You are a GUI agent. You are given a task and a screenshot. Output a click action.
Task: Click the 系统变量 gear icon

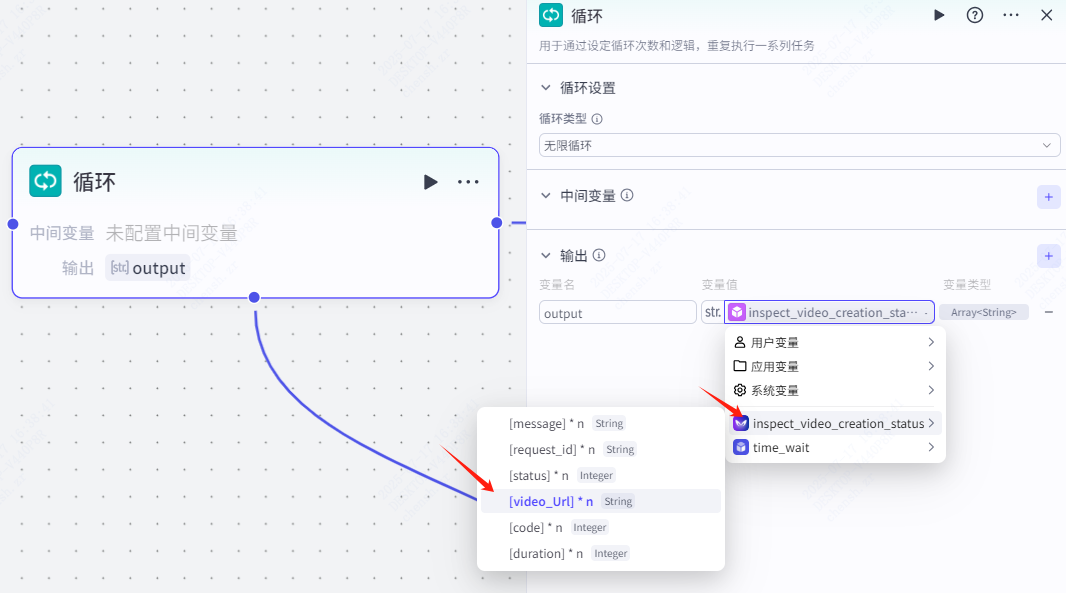point(740,390)
